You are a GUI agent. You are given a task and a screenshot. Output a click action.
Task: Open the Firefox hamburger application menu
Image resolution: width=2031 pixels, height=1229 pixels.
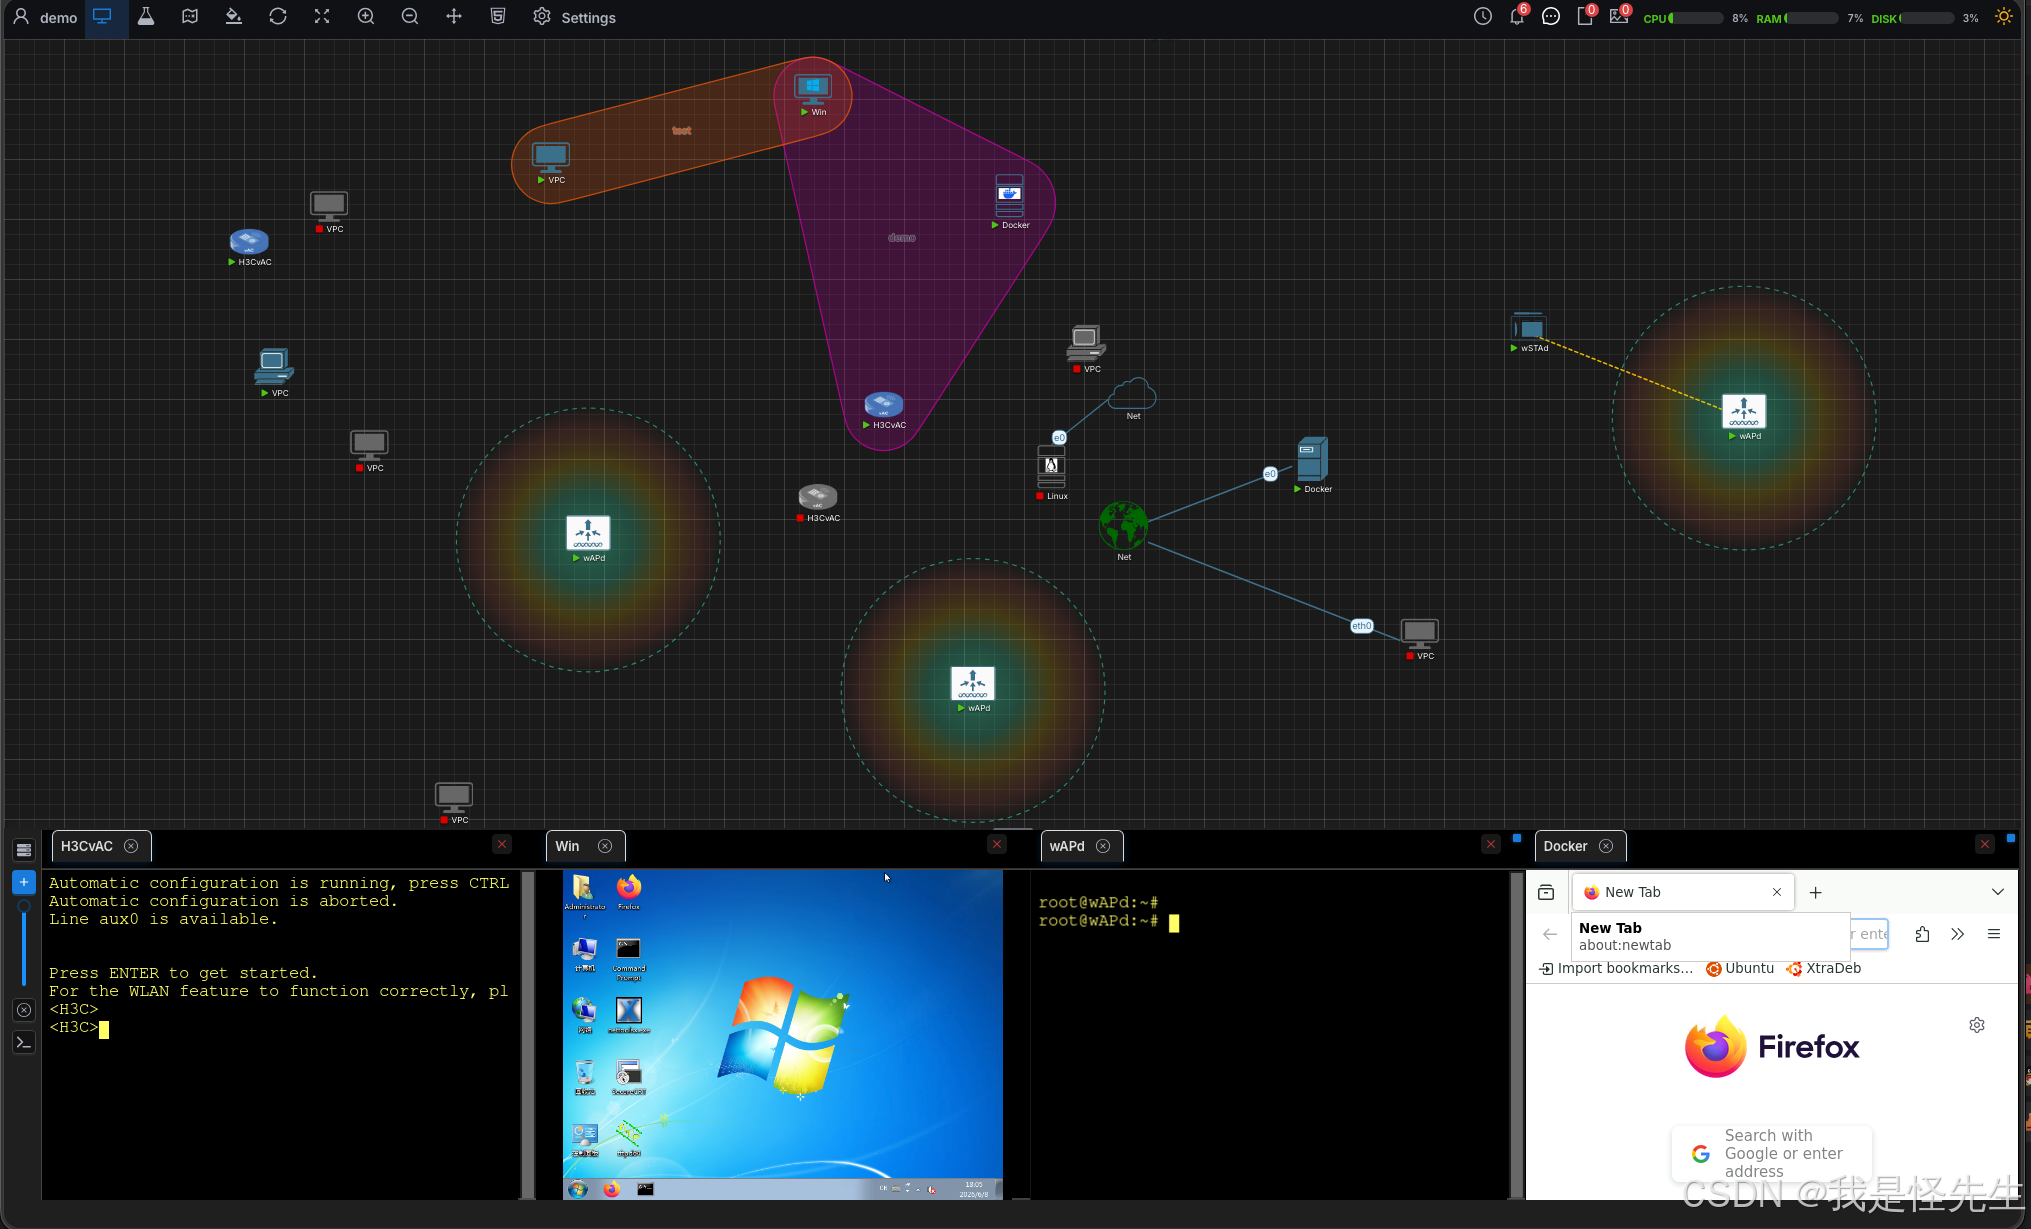(1994, 934)
